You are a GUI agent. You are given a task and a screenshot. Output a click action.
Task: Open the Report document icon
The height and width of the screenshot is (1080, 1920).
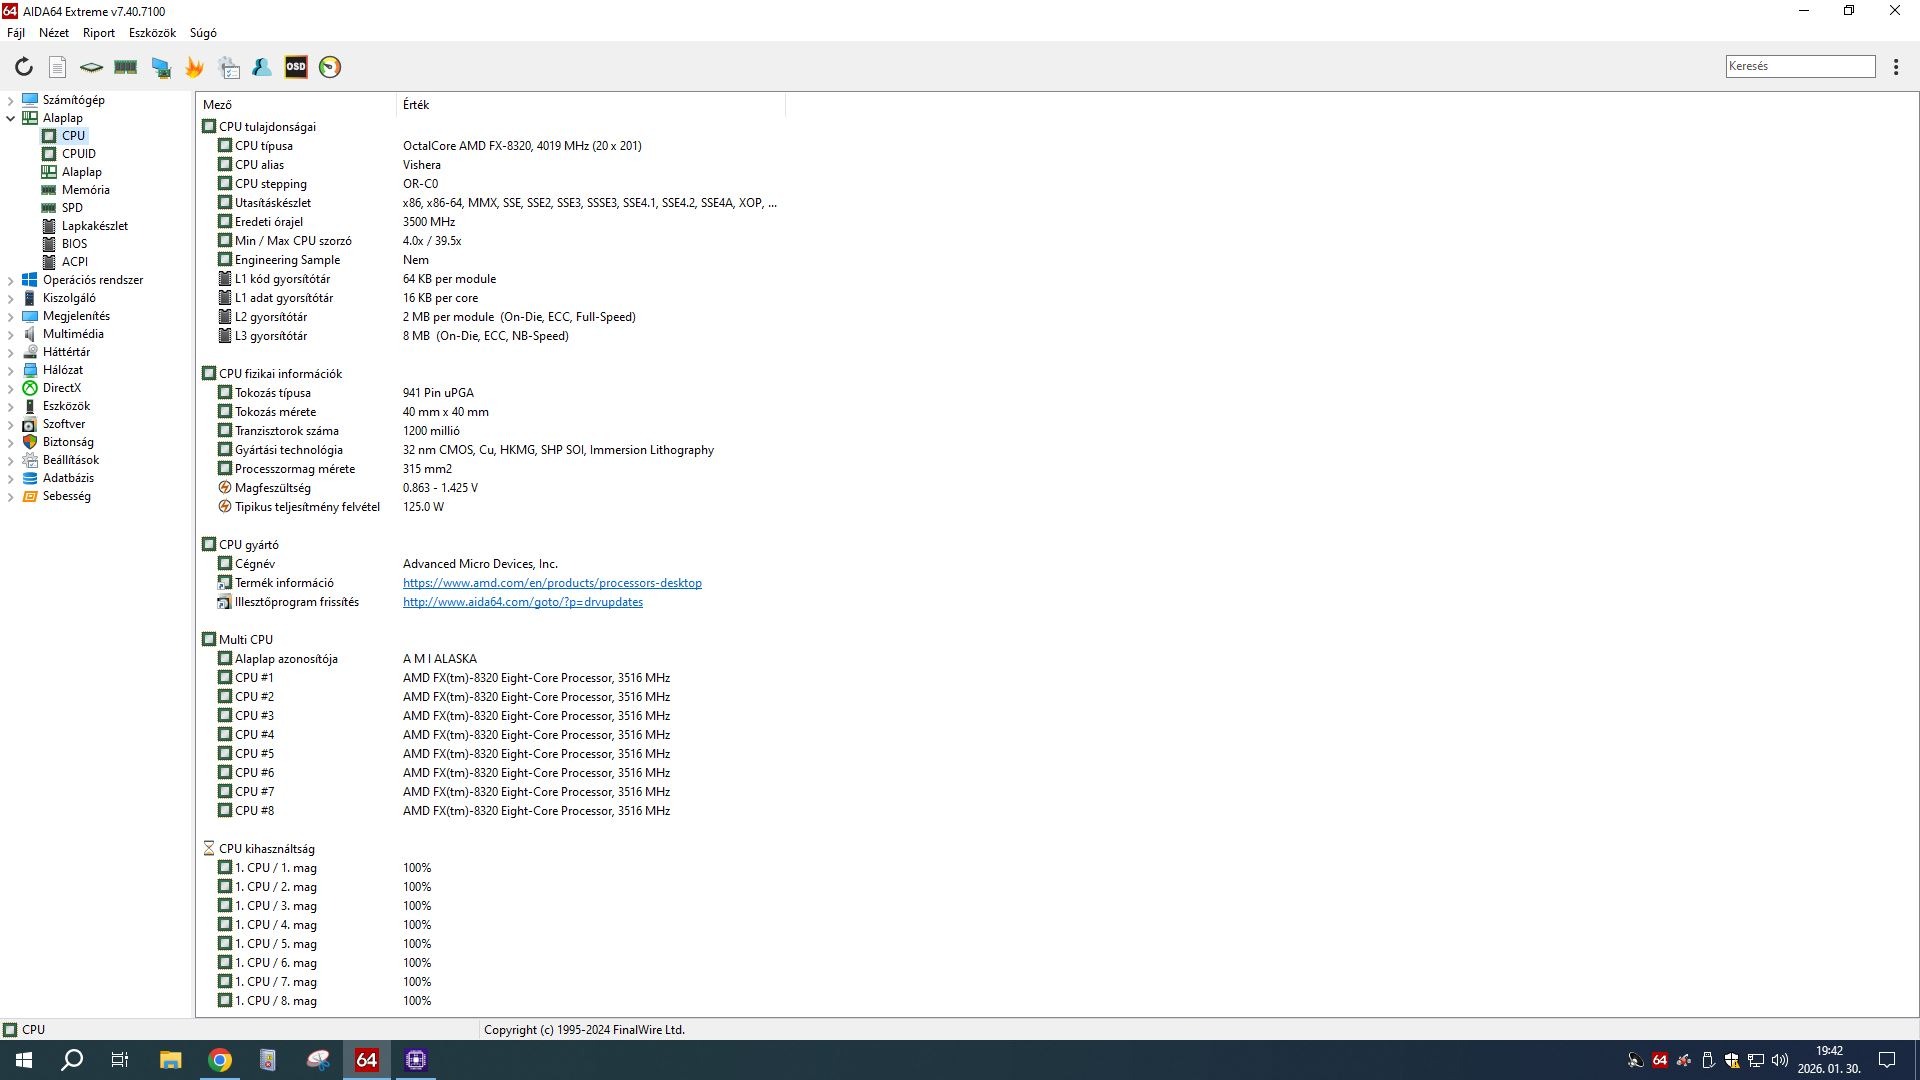58,67
